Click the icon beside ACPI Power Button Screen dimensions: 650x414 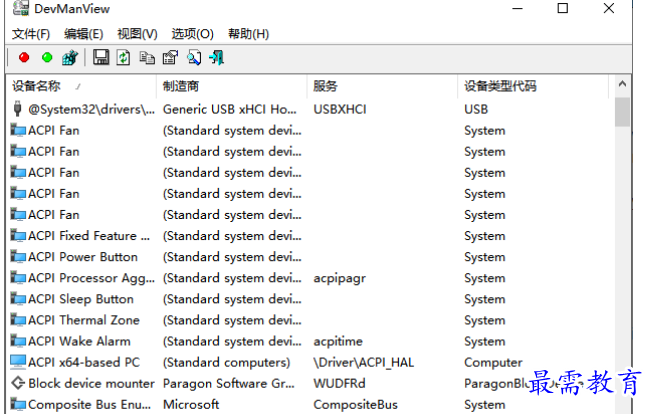pos(18,257)
